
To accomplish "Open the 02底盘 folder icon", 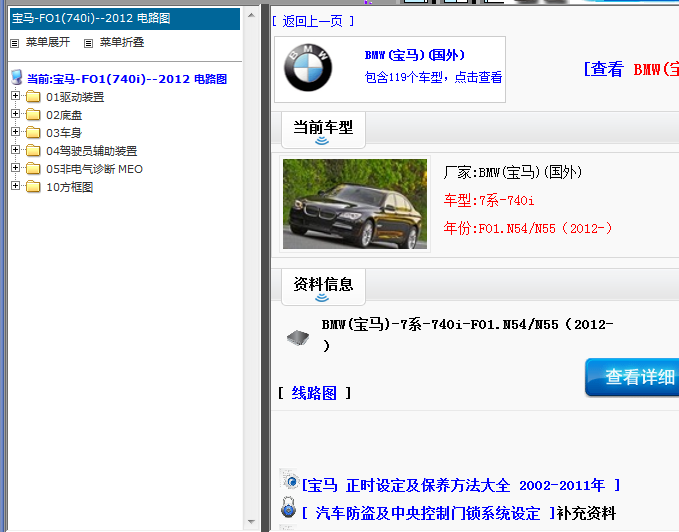I will [x=33, y=115].
